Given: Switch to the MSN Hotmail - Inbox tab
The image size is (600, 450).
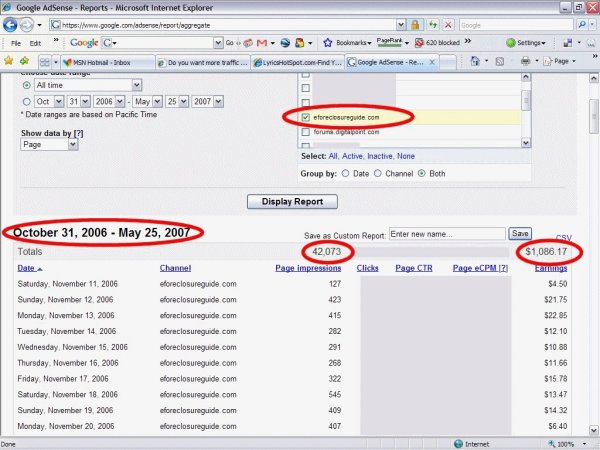Looking at the screenshot, I should (x=108, y=62).
